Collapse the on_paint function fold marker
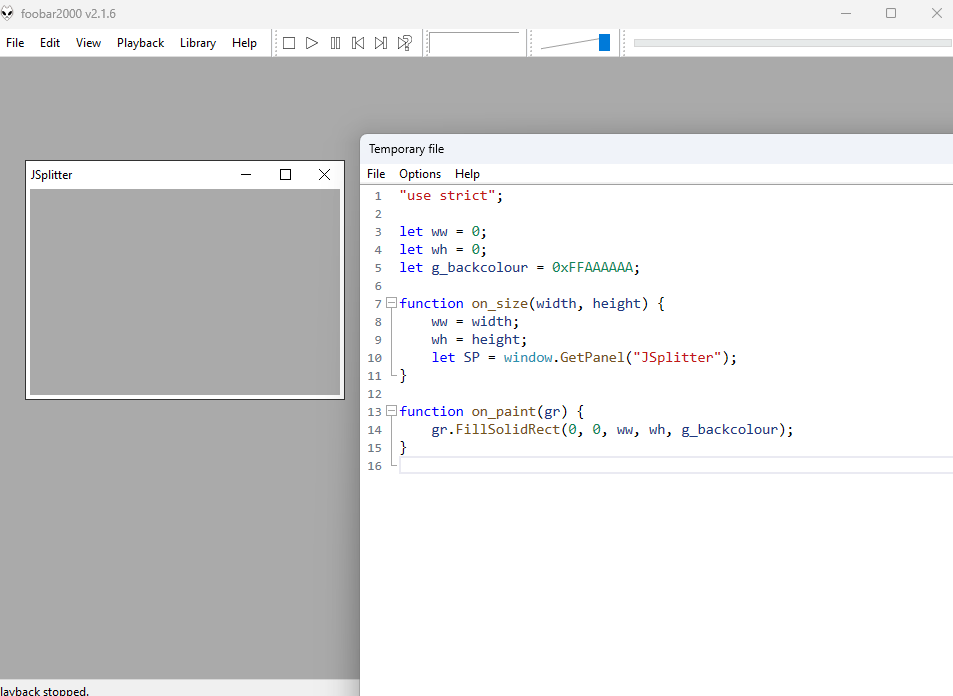The width and height of the screenshot is (953, 696). click(391, 411)
